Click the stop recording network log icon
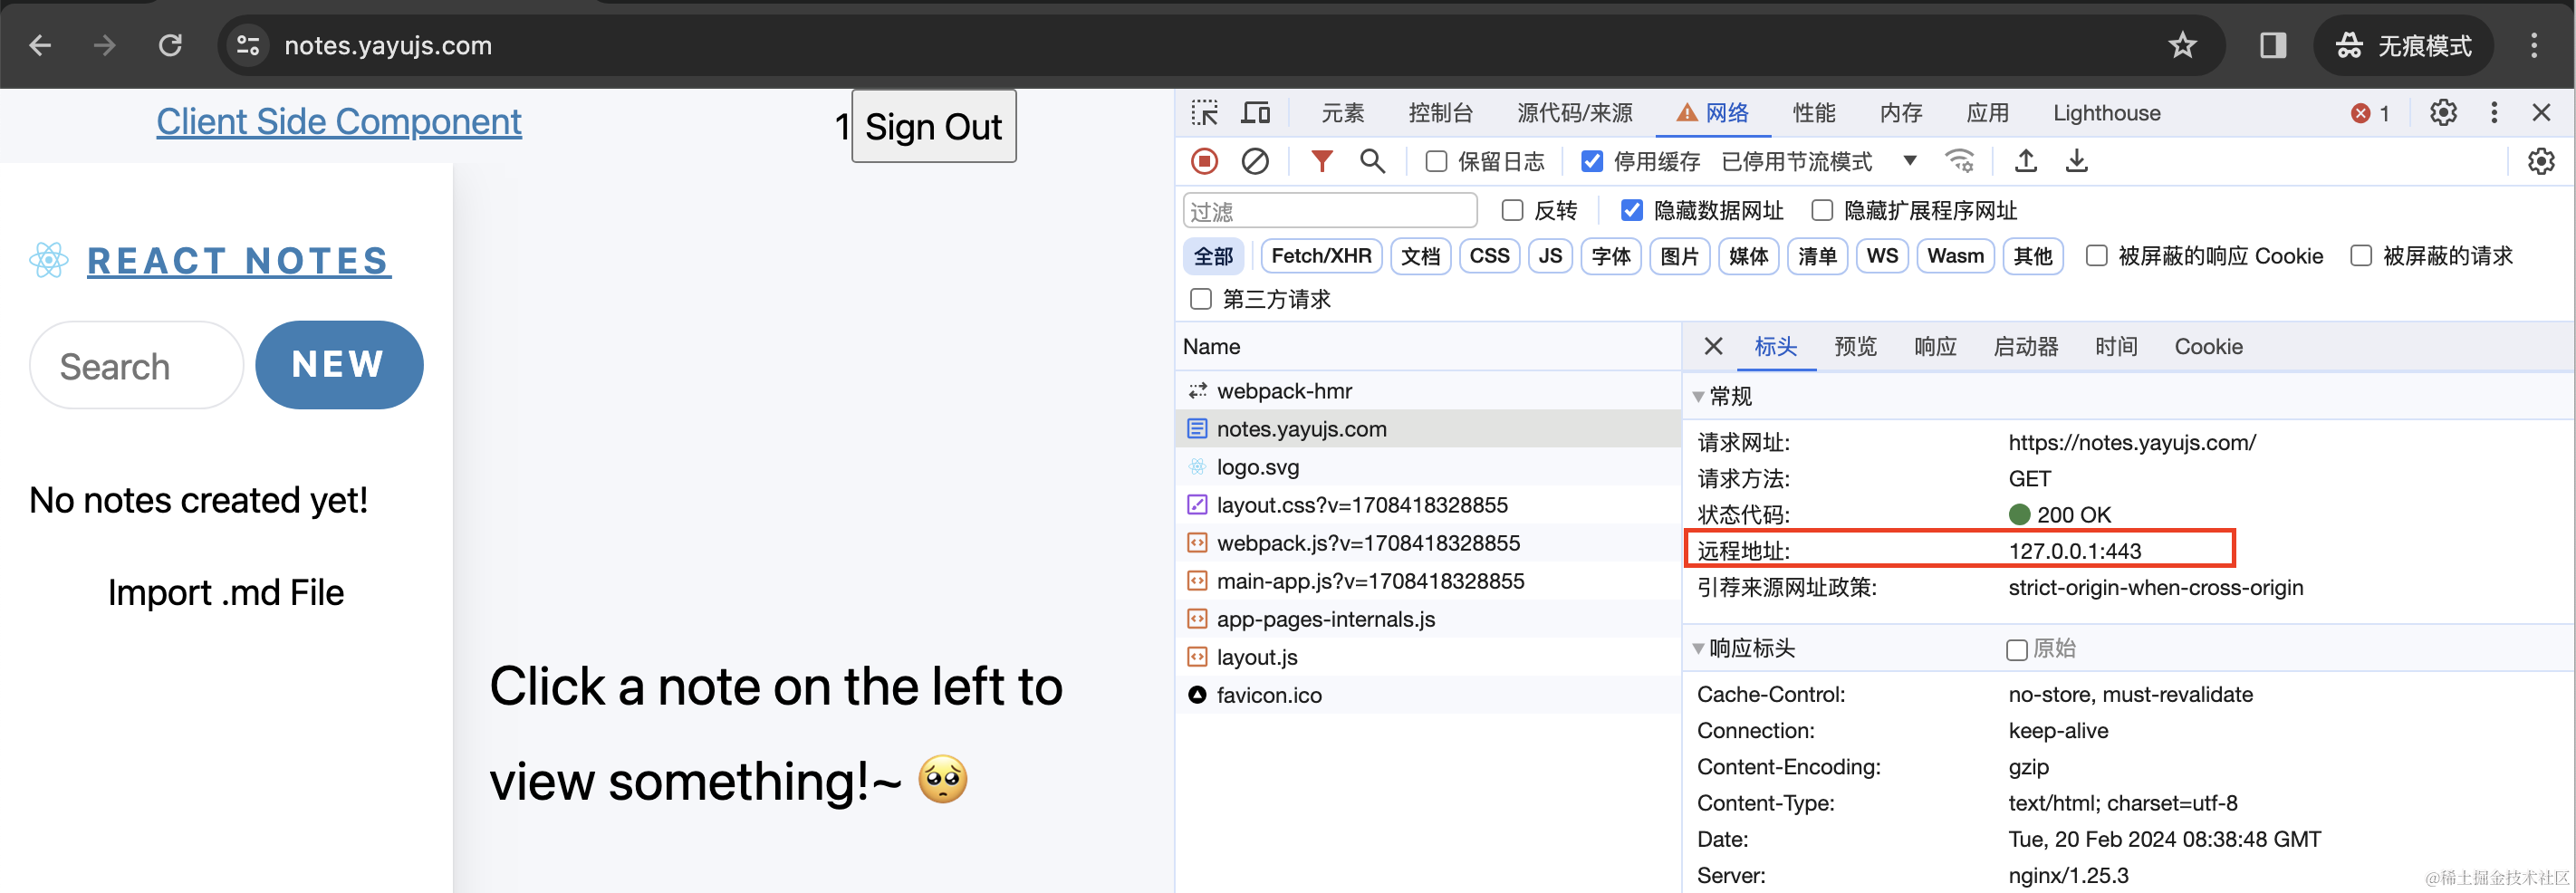The image size is (2576, 893). (1204, 161)
